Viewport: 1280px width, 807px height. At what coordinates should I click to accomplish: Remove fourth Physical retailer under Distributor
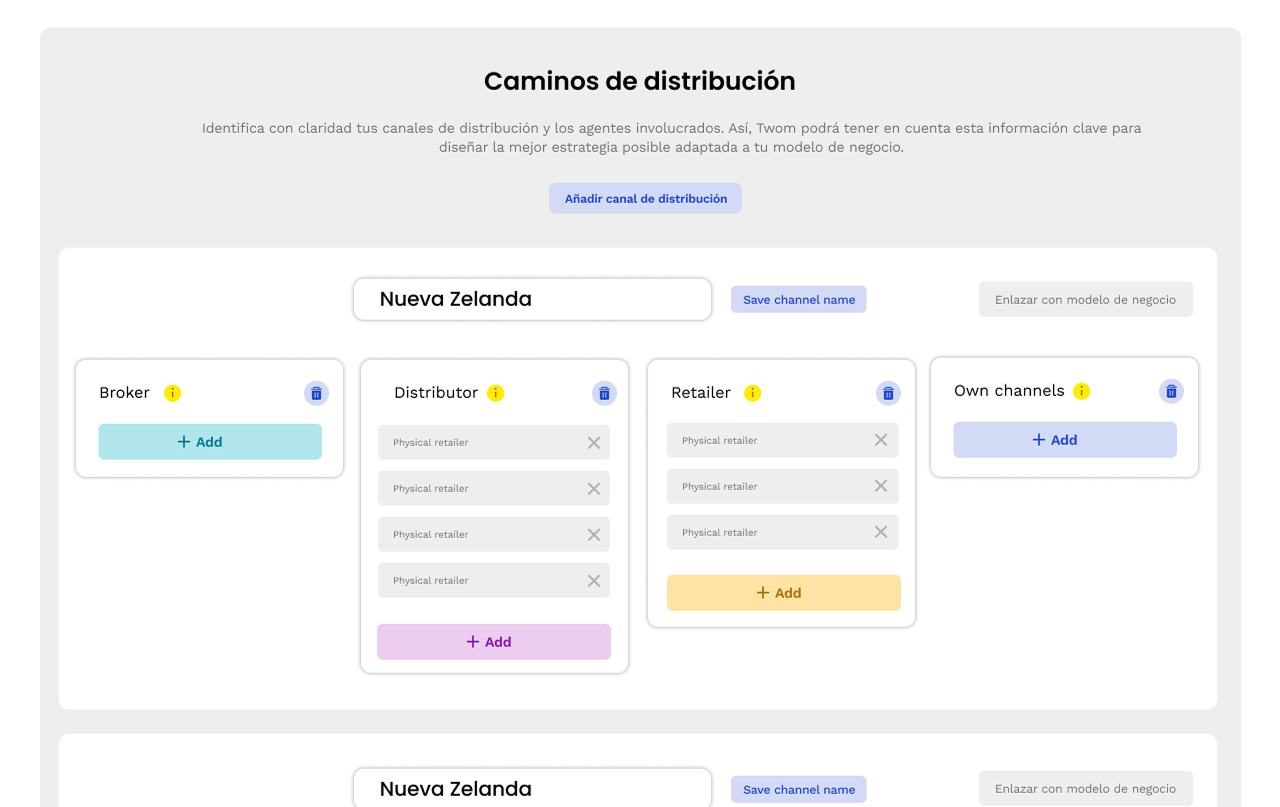594,581
